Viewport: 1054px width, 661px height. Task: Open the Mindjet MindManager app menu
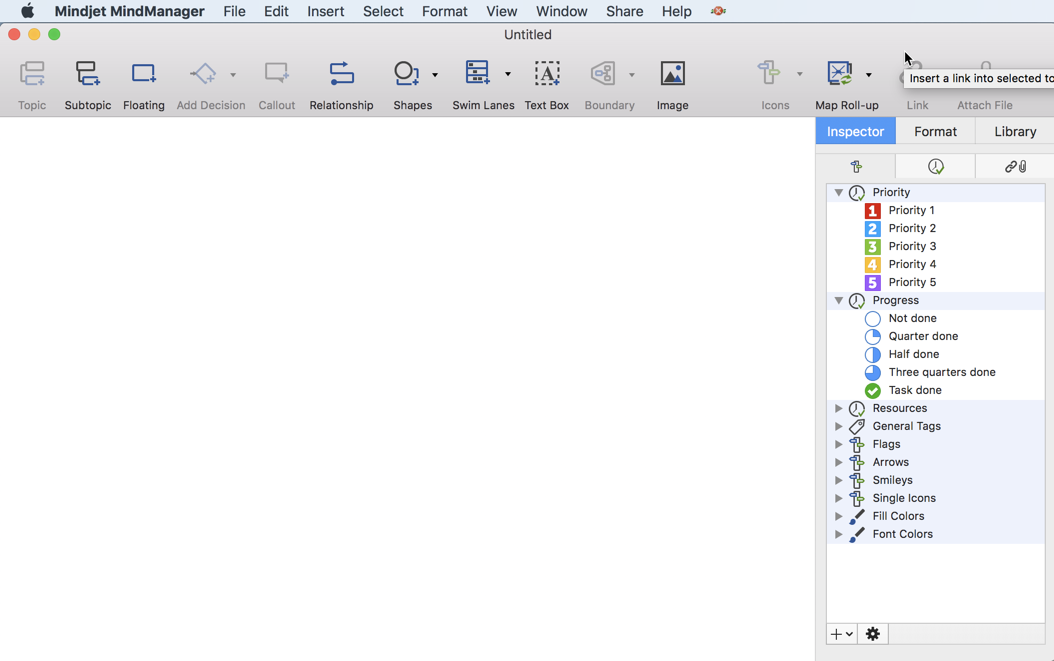pos(129,11)
